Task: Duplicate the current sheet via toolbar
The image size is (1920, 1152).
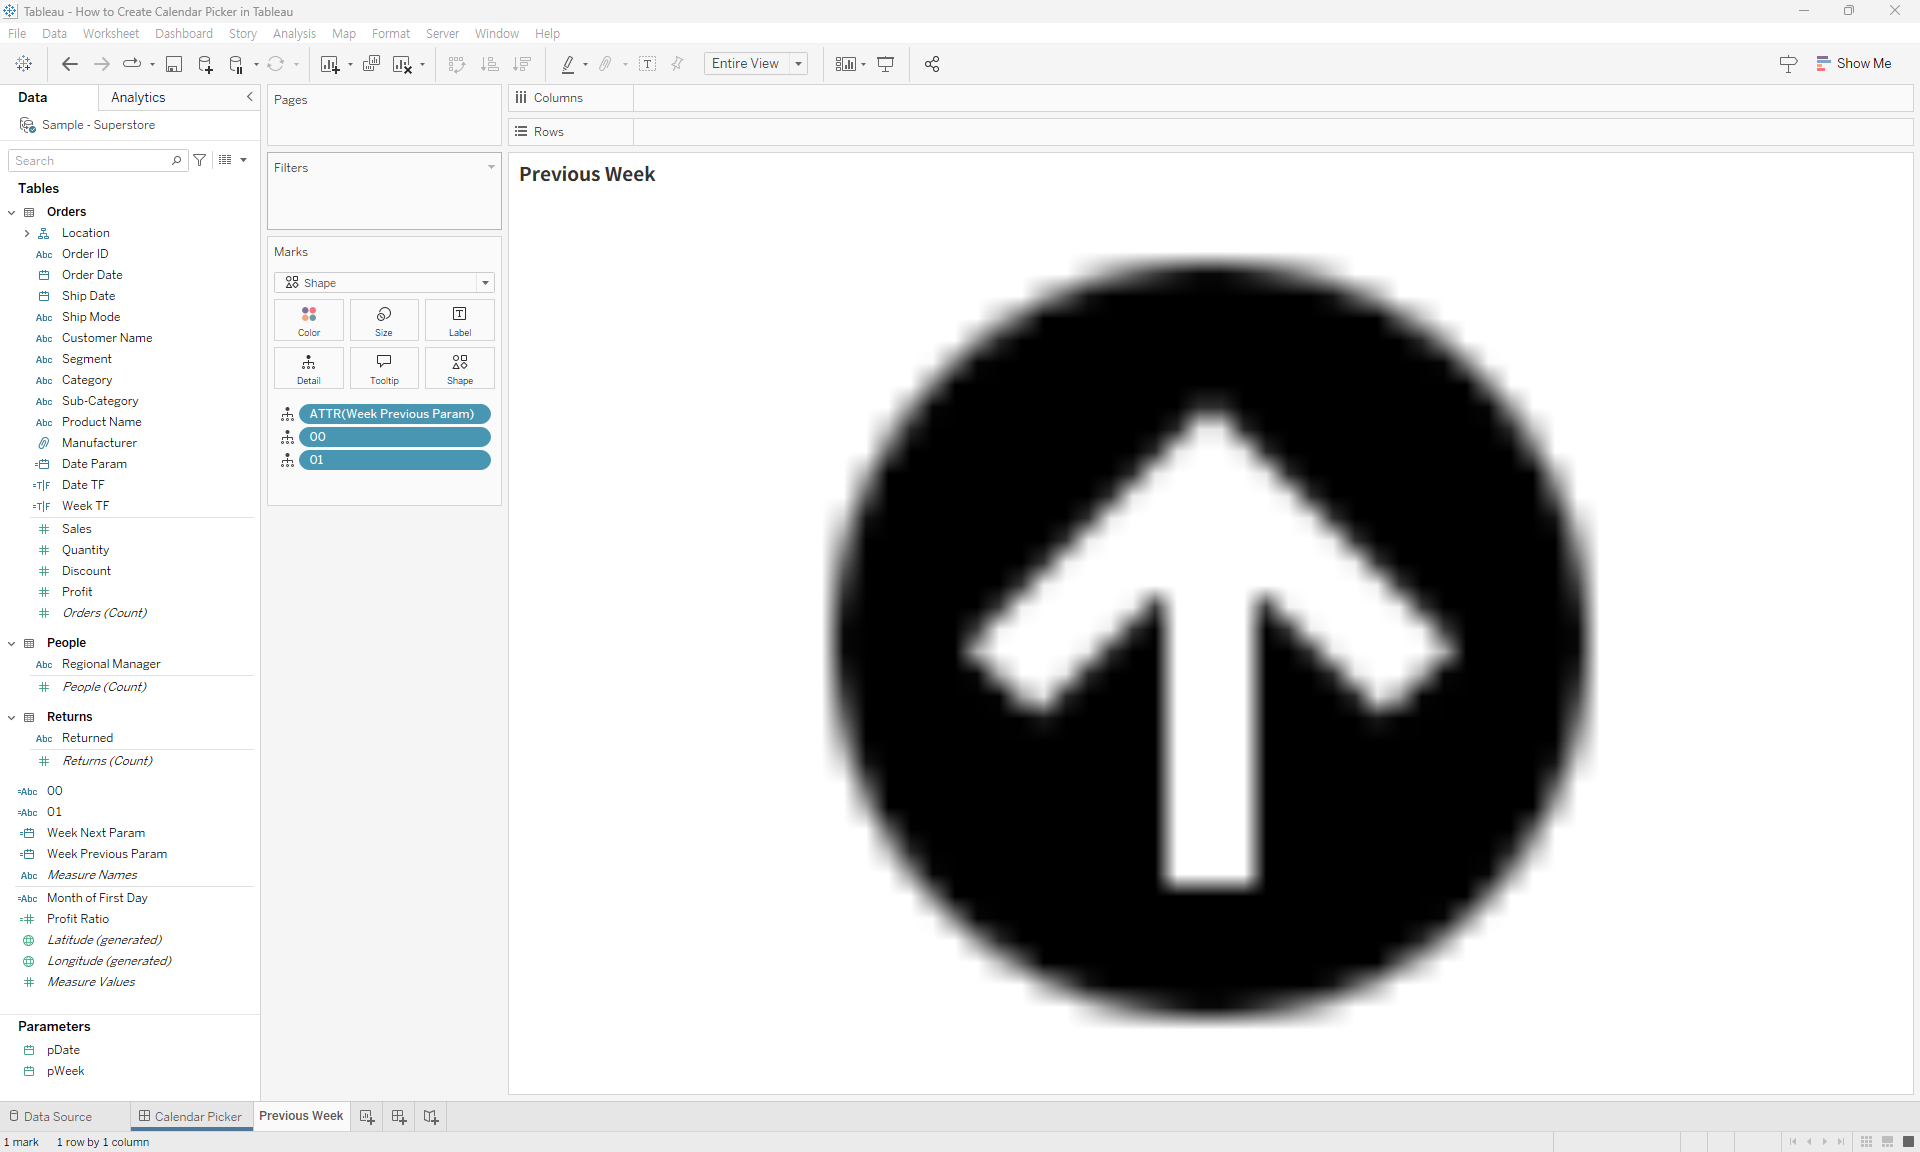Action: [x=371, y=64]
